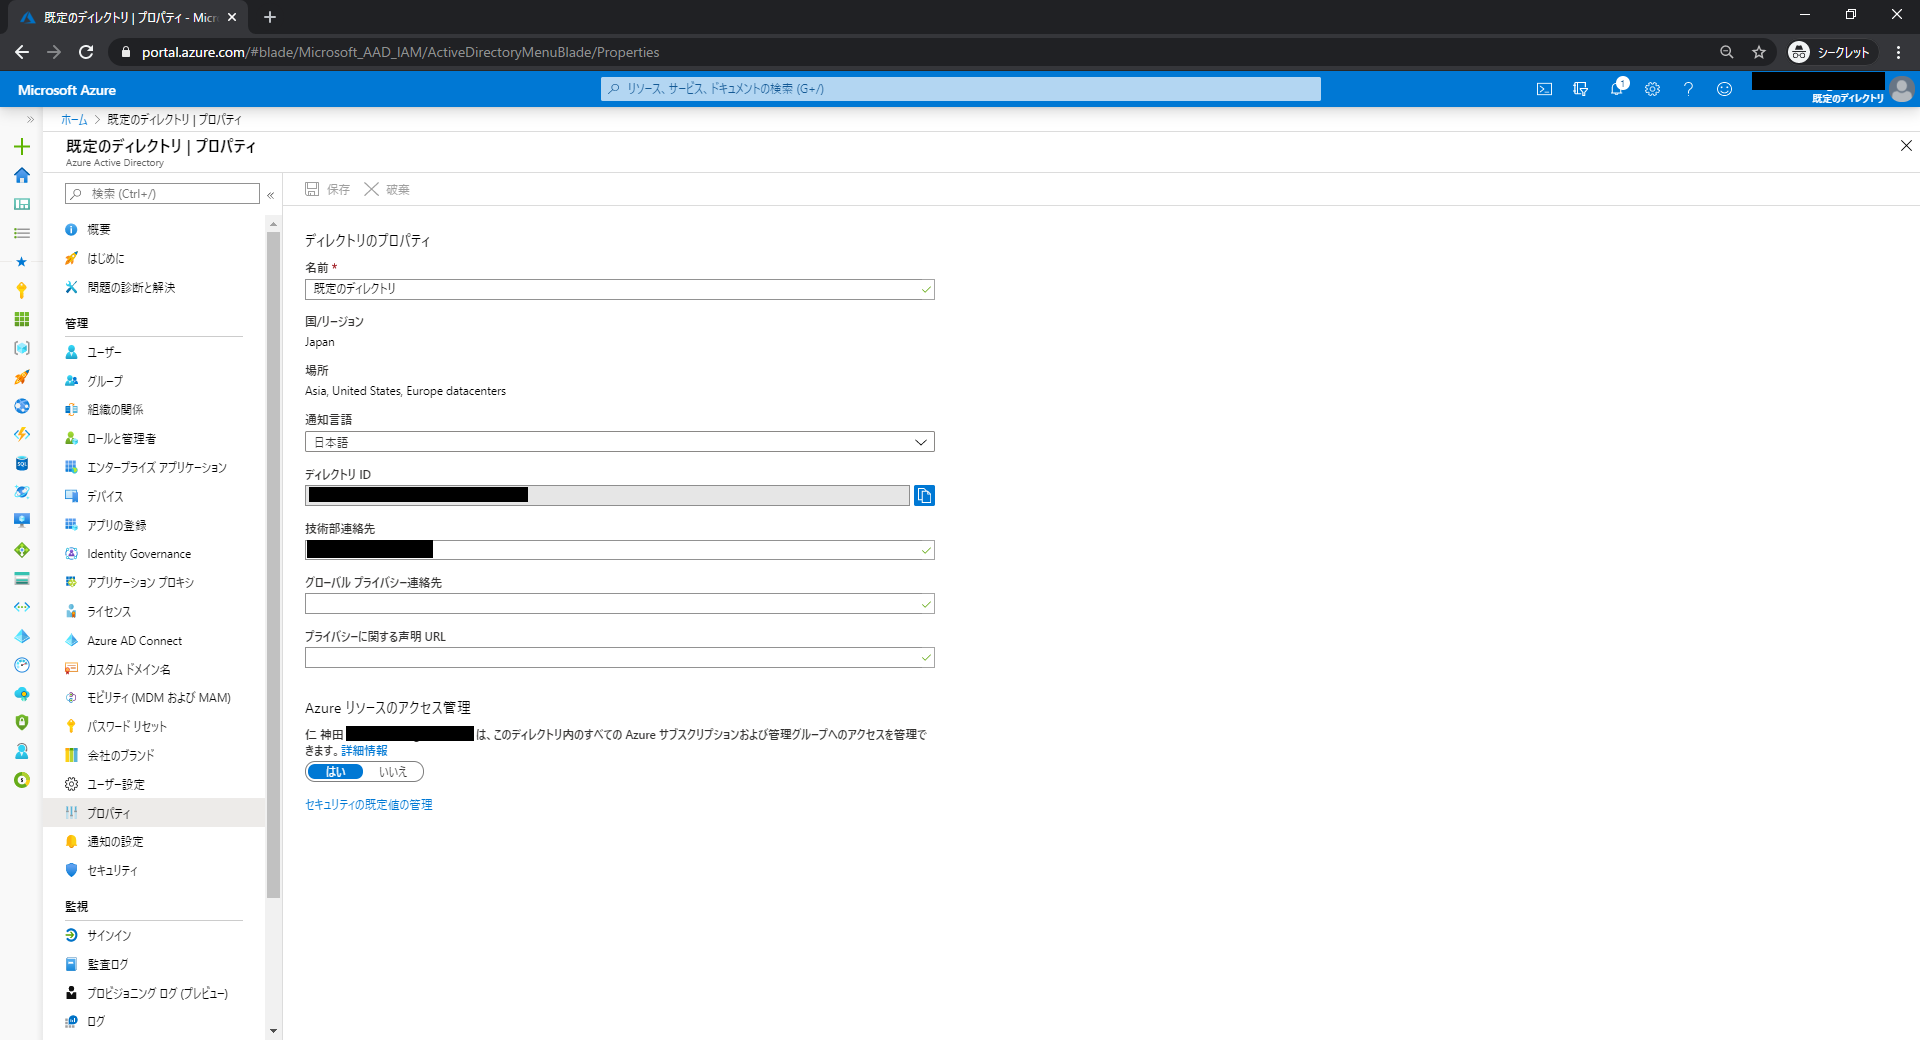Open the 通知言語 dropdown
The image size is (1920, 1040).
coord(619,442)
